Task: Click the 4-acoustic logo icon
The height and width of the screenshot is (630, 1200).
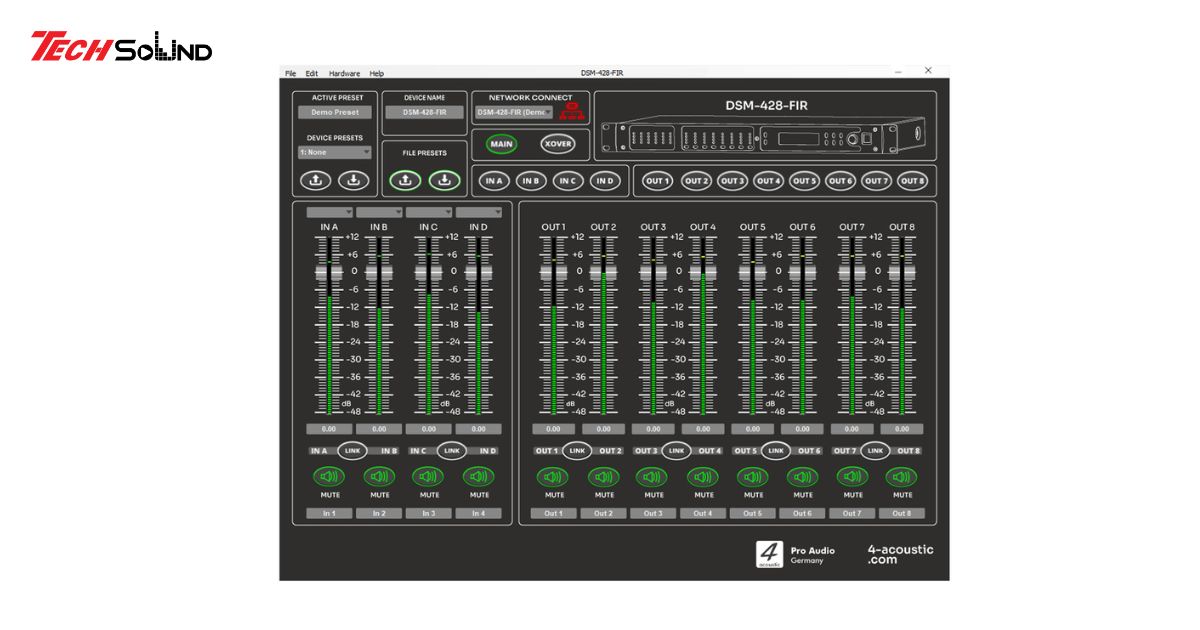Action: pyautogui.click(x=770, y=555)
